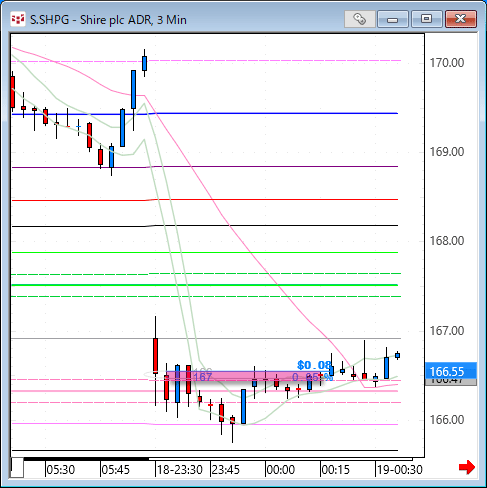Click the tall blue candle at 170.00 high
487x488 pixels.
[x=144, y=63]
